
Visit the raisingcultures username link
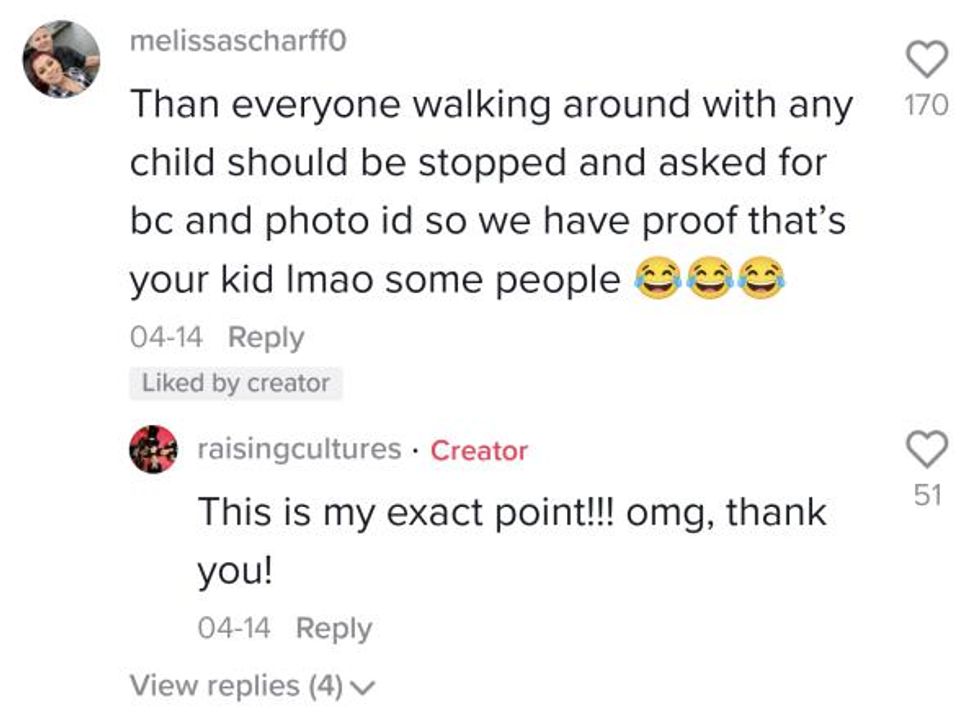pyautogui.click(x=299, y=449)
